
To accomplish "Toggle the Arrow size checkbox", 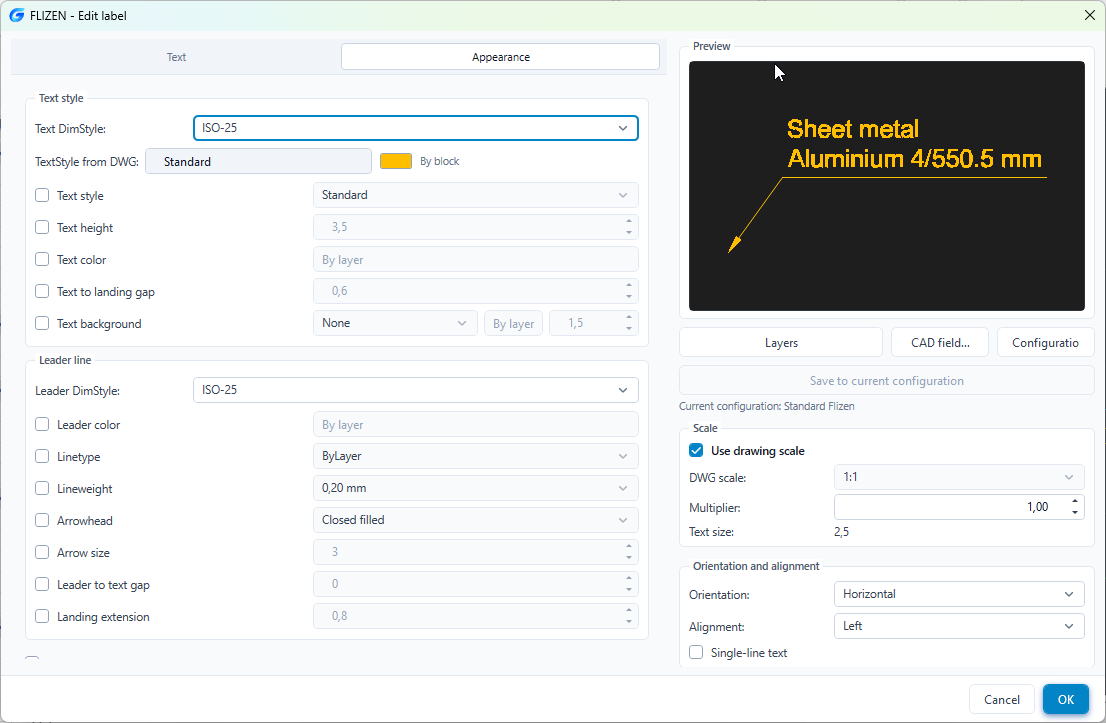I will [x=42, y=552].
